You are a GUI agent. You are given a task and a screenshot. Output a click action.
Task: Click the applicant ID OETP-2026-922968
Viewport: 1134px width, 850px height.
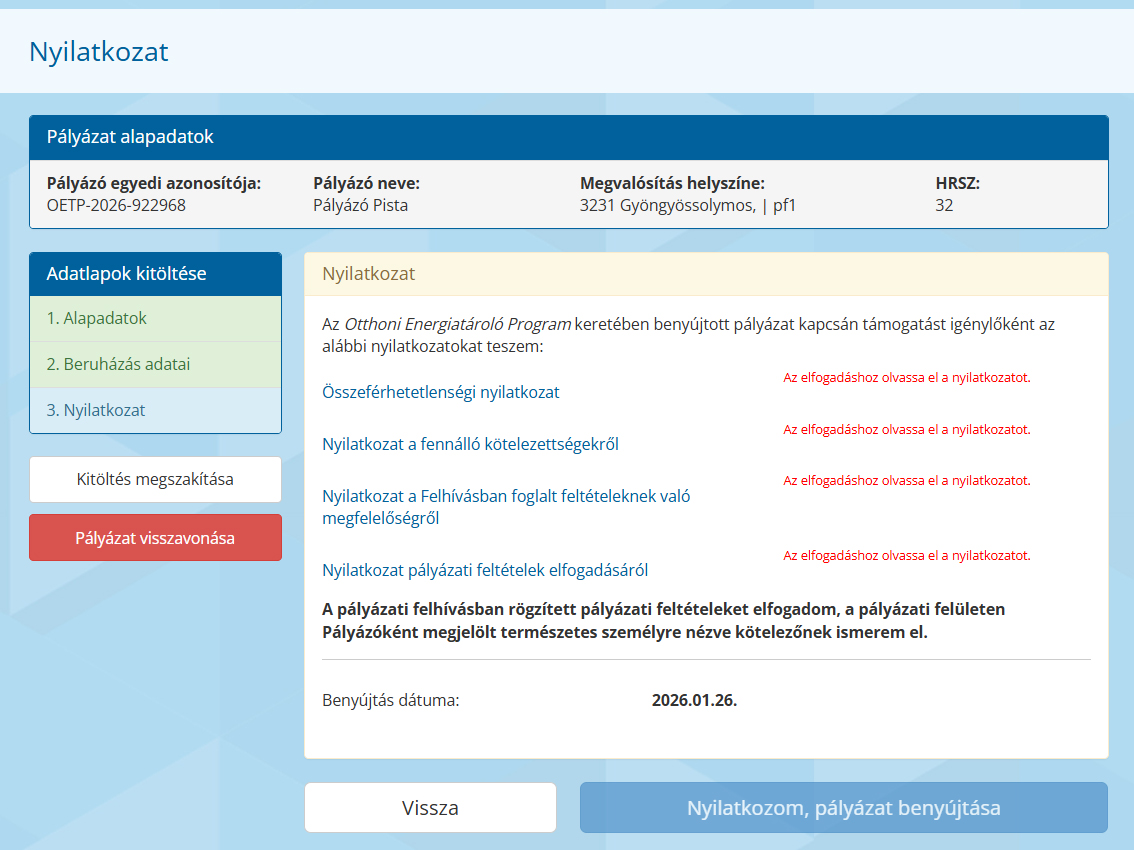[x=116, y=206]
